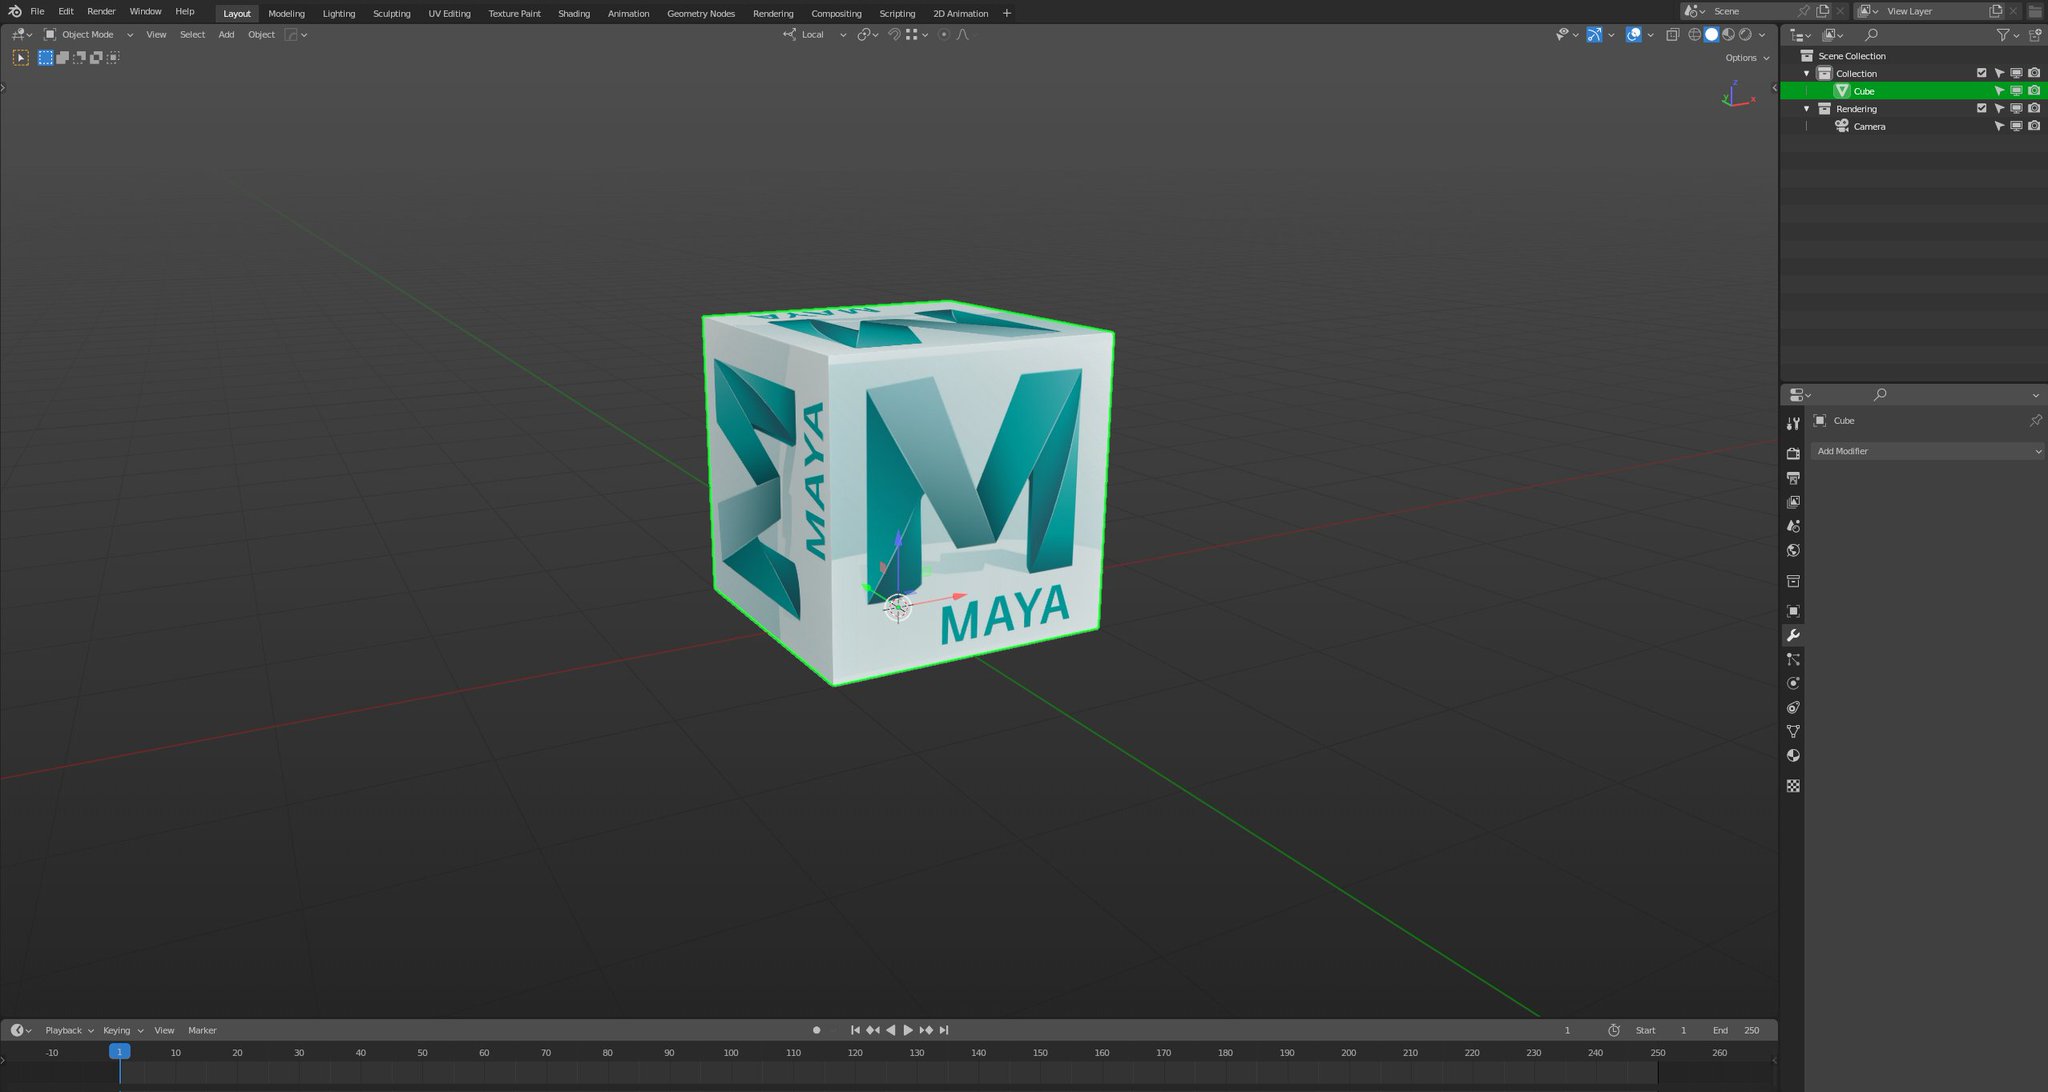Open the Object Mode dropdown
The width and height of the screenshot is (2048, 1092).
[88, 35]
